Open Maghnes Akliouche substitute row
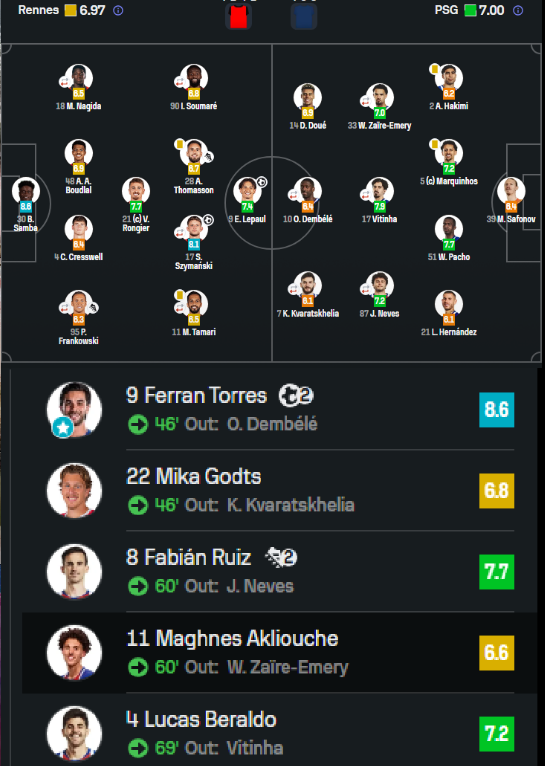This screenshot has width=545, height=766. 279,652
